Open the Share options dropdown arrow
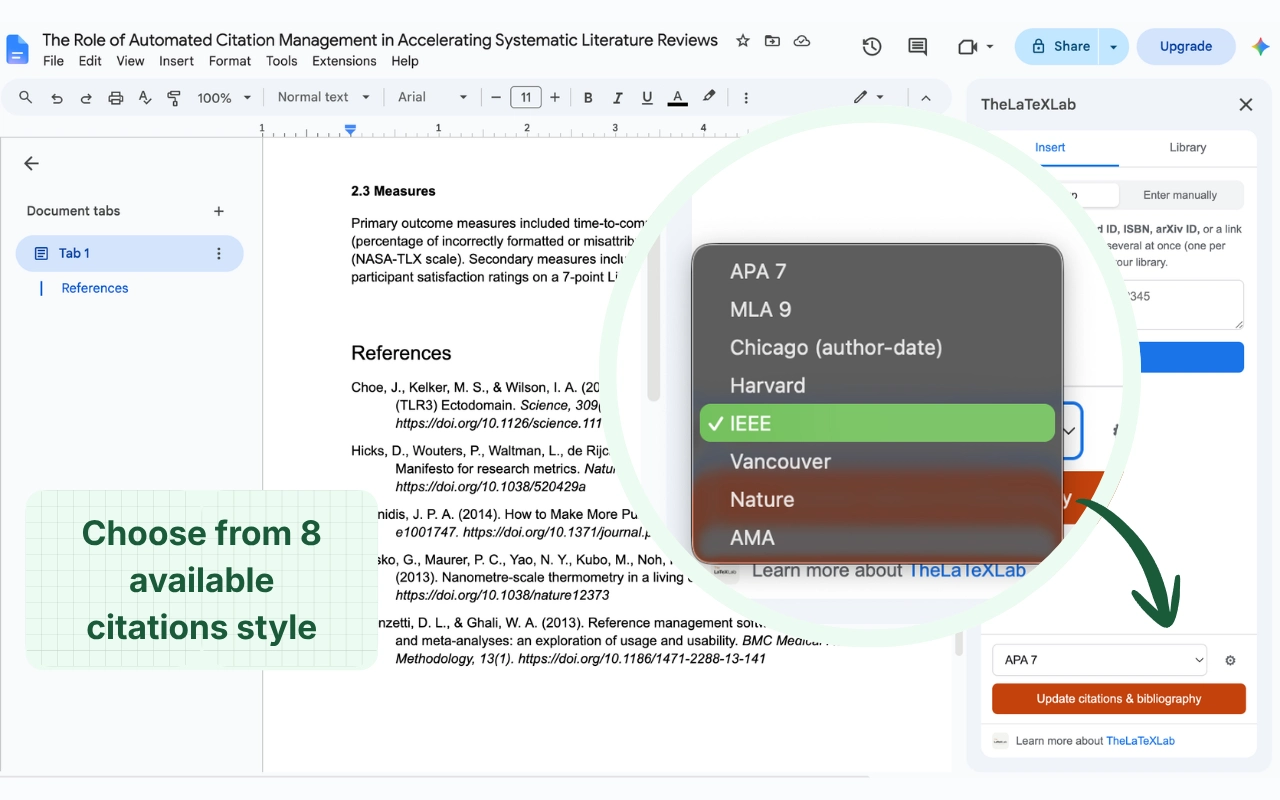The image size is (1280, 800). click(1114, 46)
